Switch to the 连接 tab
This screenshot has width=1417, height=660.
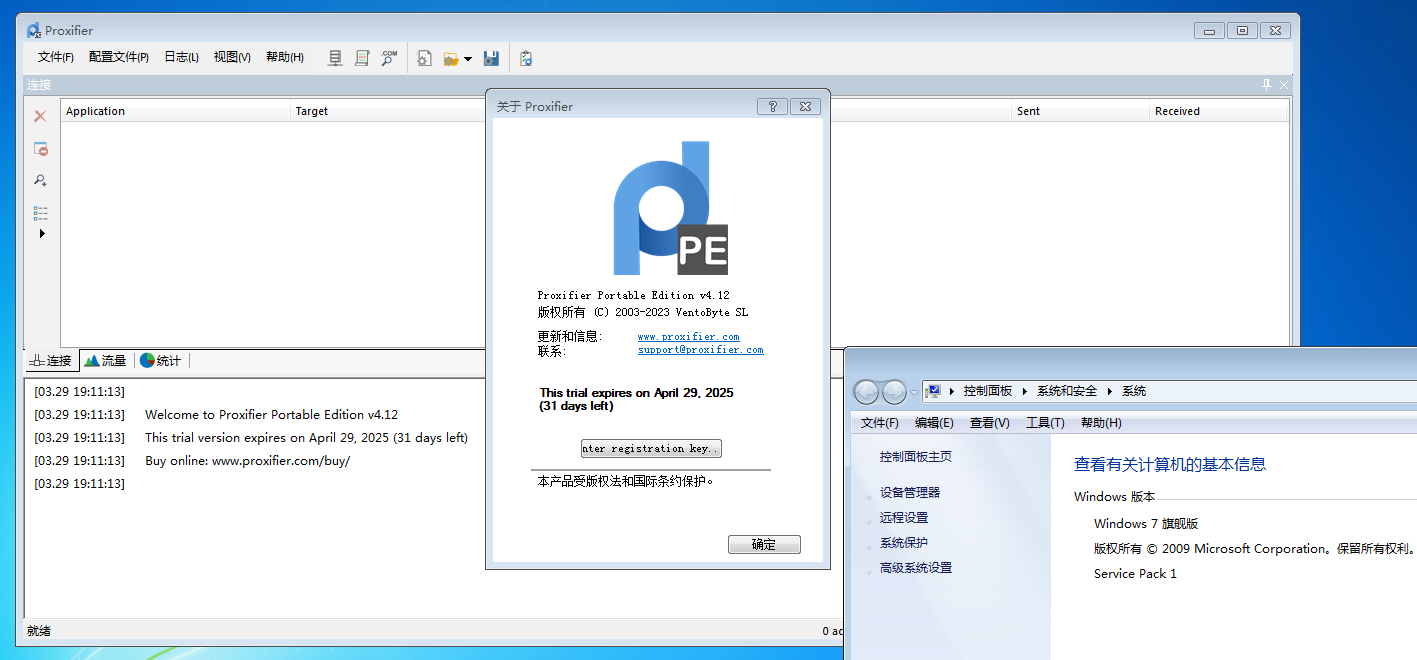point(52,360)
